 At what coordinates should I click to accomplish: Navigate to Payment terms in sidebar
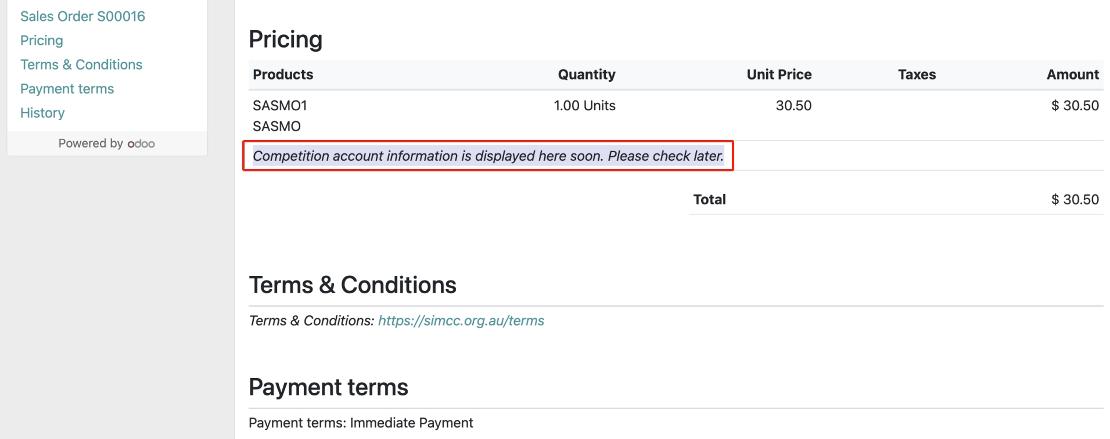pyautogui.click(x=67, y=89)
